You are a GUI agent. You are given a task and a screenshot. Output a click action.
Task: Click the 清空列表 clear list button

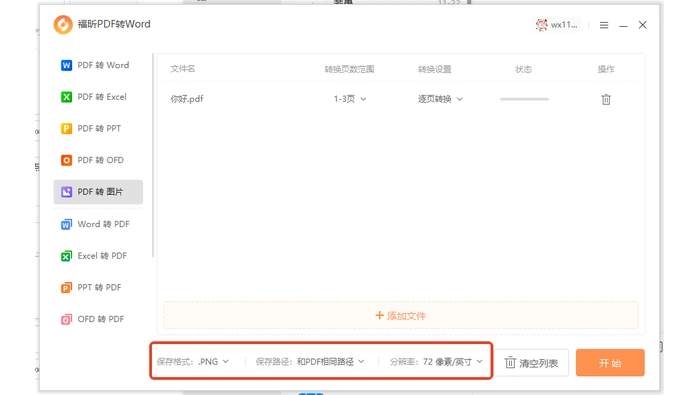(x=531, y=363)
